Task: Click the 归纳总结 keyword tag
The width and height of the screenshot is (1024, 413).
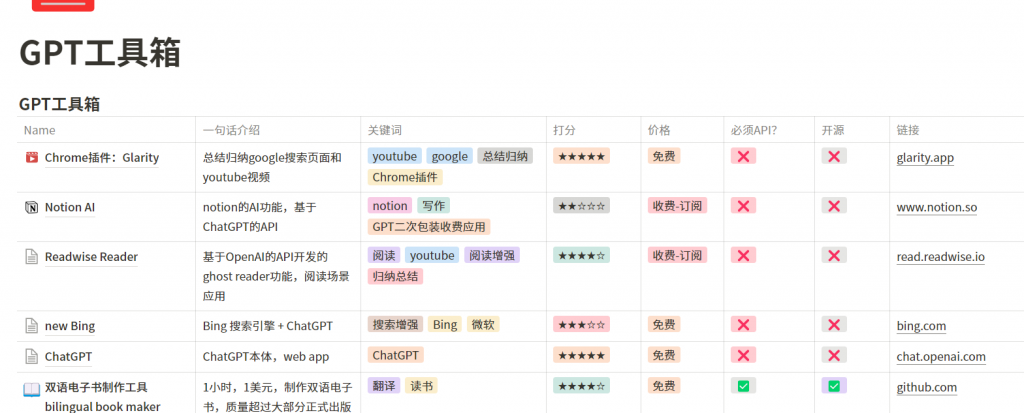Action: [x=395, y=276]
